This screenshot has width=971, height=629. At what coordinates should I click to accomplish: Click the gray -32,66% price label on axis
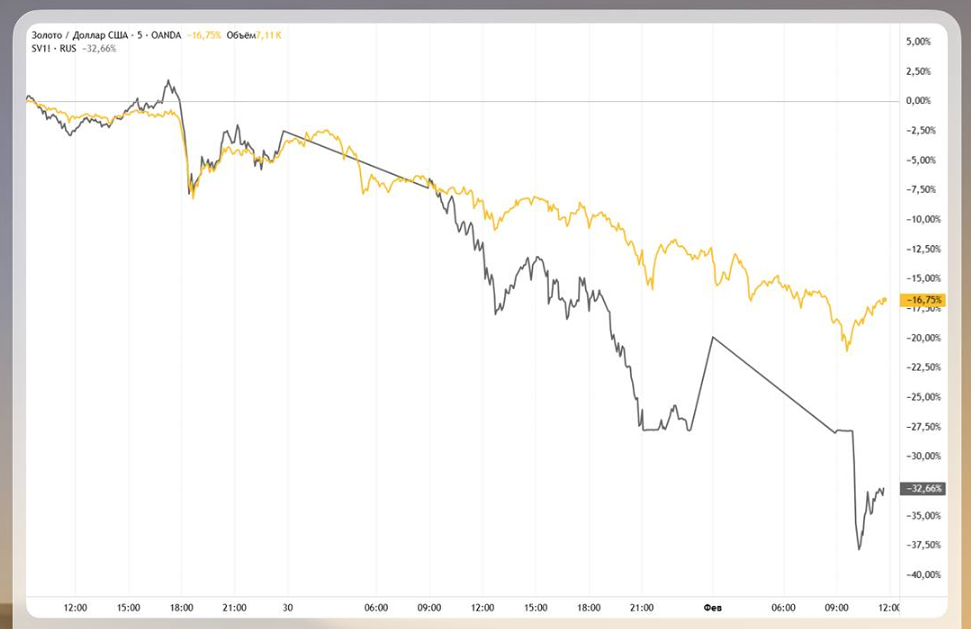click(923, 488)
